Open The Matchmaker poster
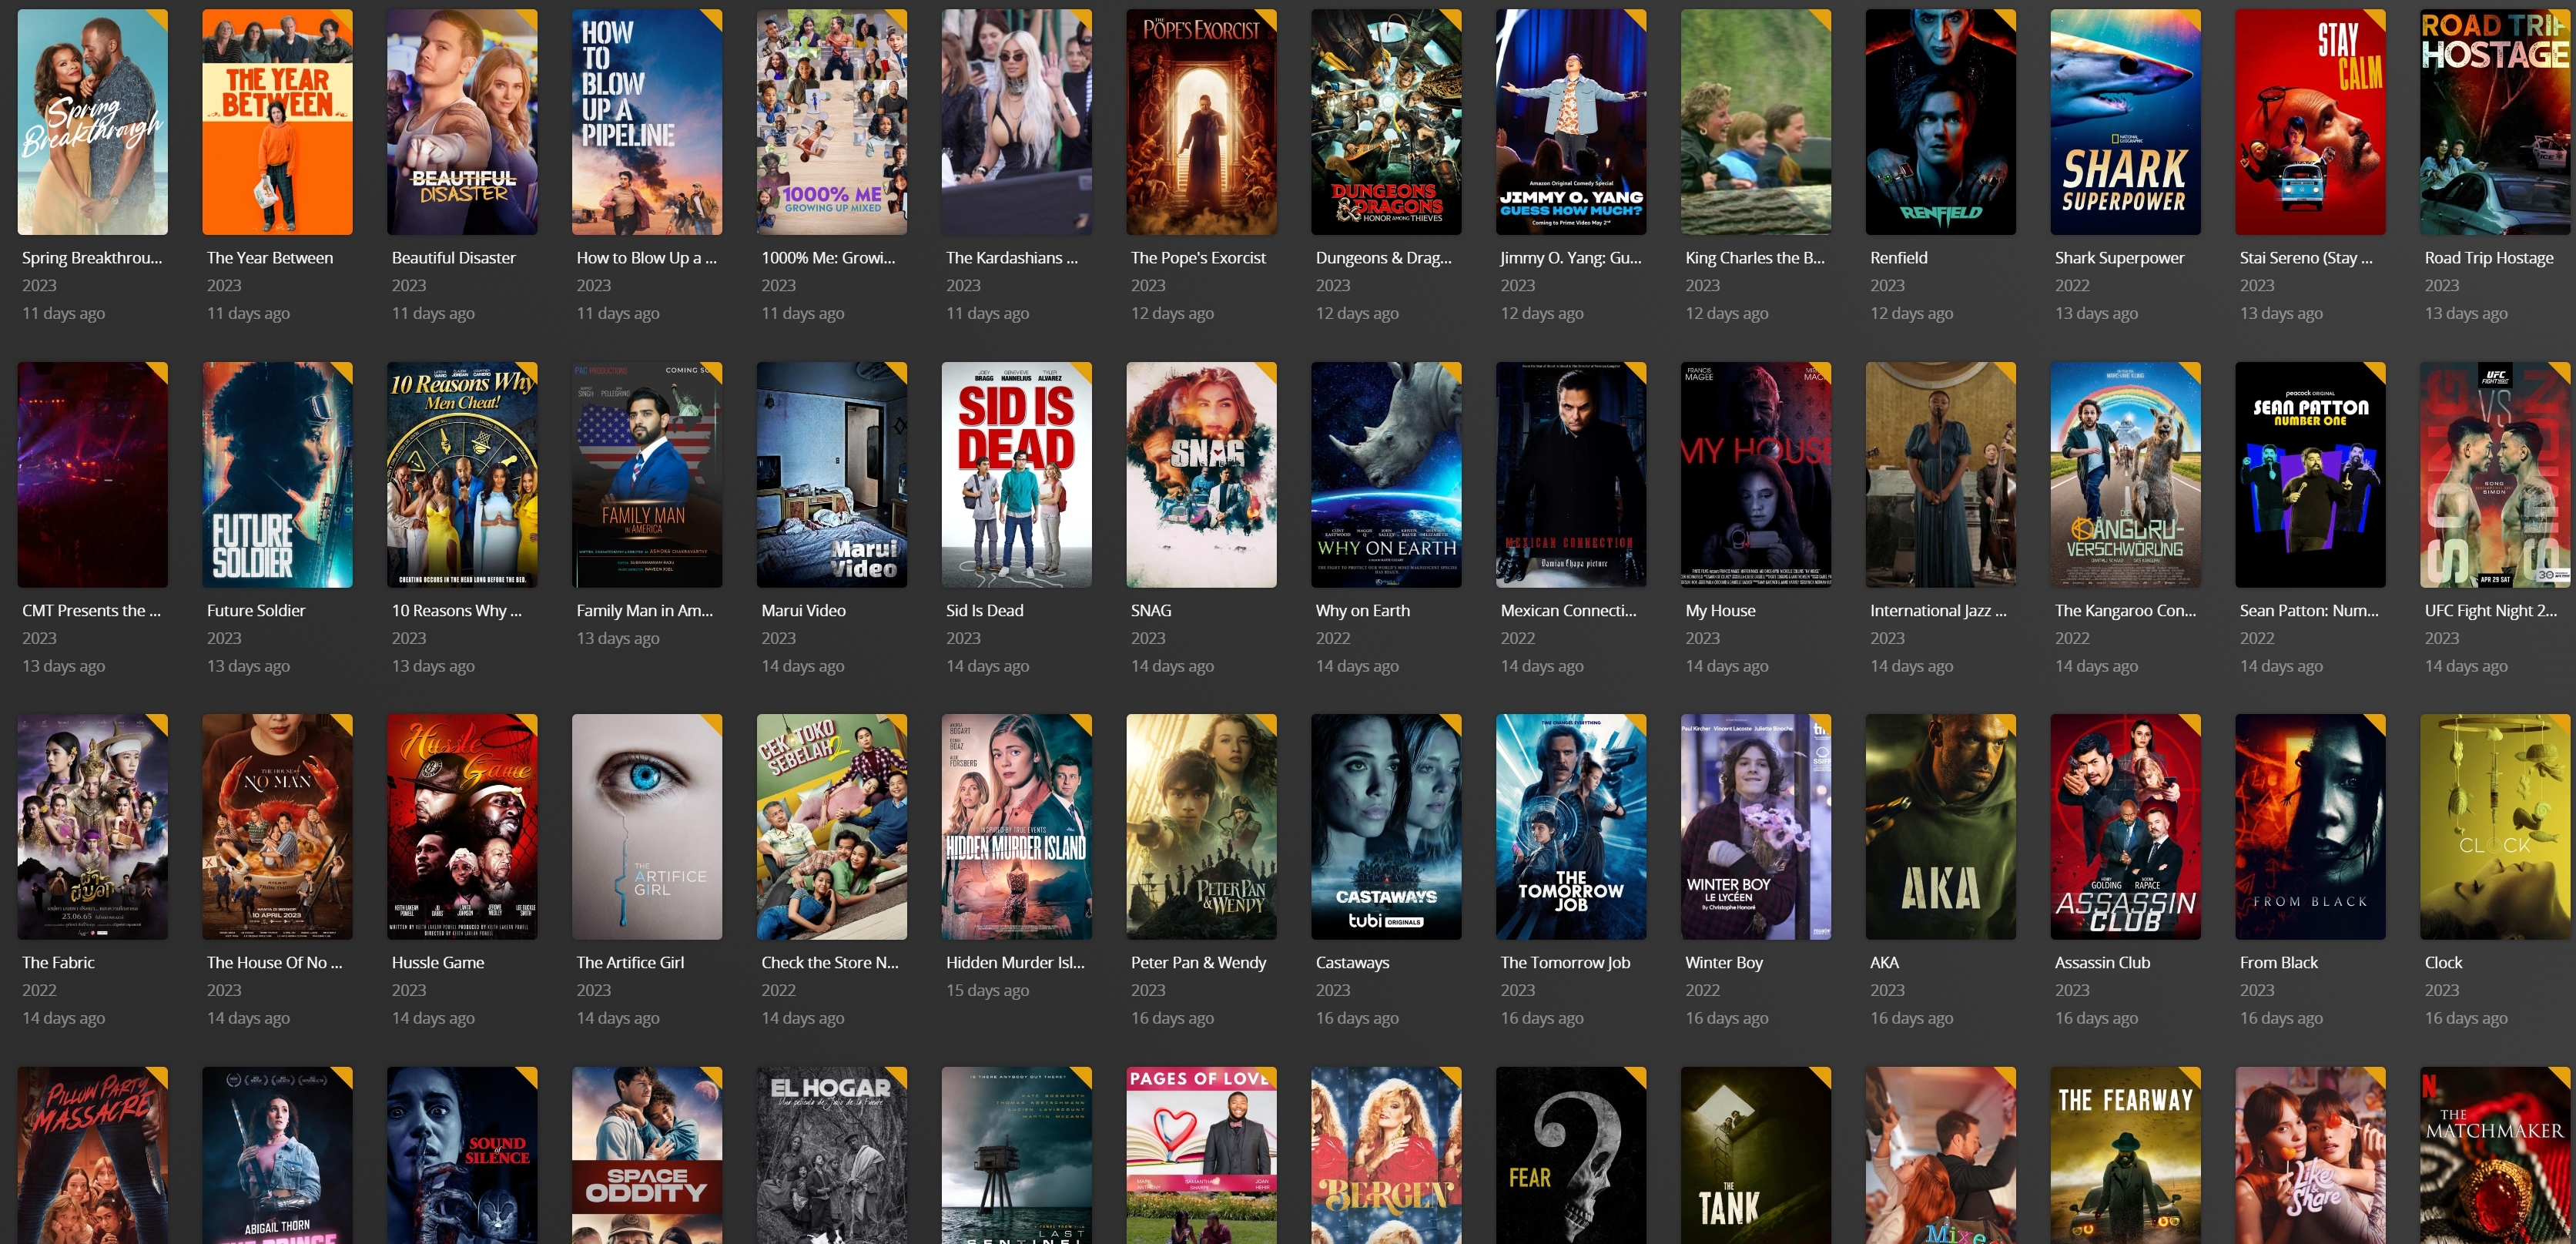Screen dimensions: 2576x1244 pyautogui.click(x=2495, y=1155)
